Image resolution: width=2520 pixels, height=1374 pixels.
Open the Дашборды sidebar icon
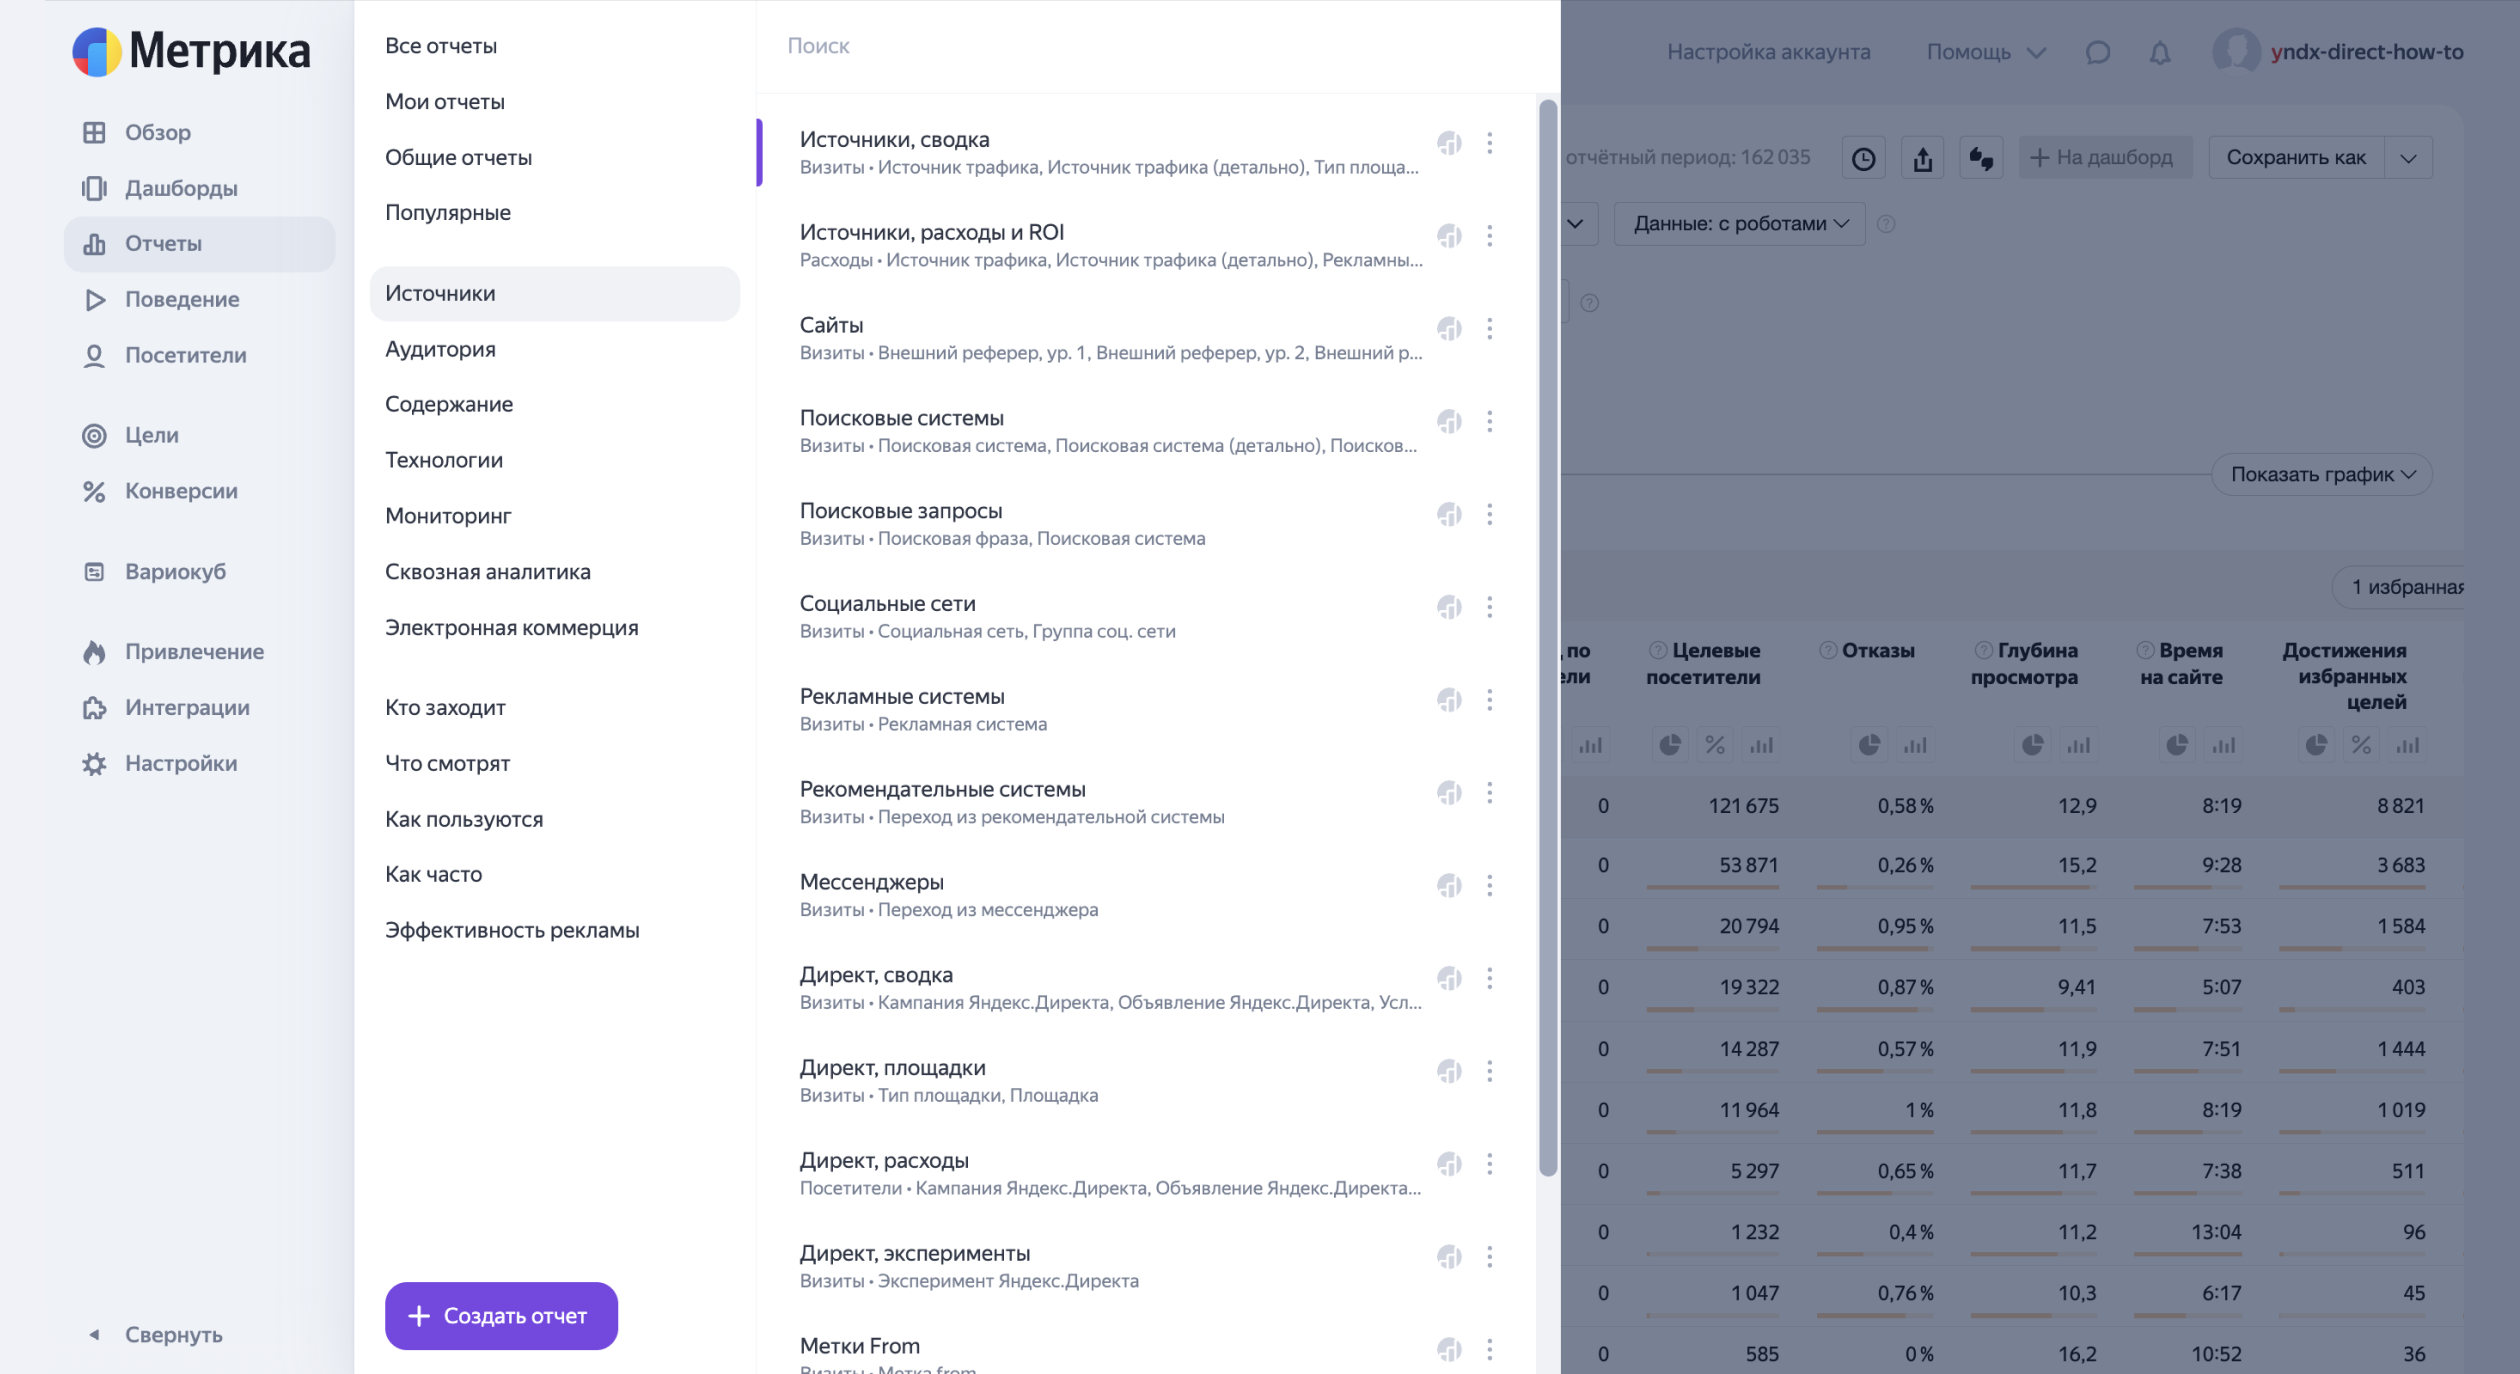coord(94,188)
